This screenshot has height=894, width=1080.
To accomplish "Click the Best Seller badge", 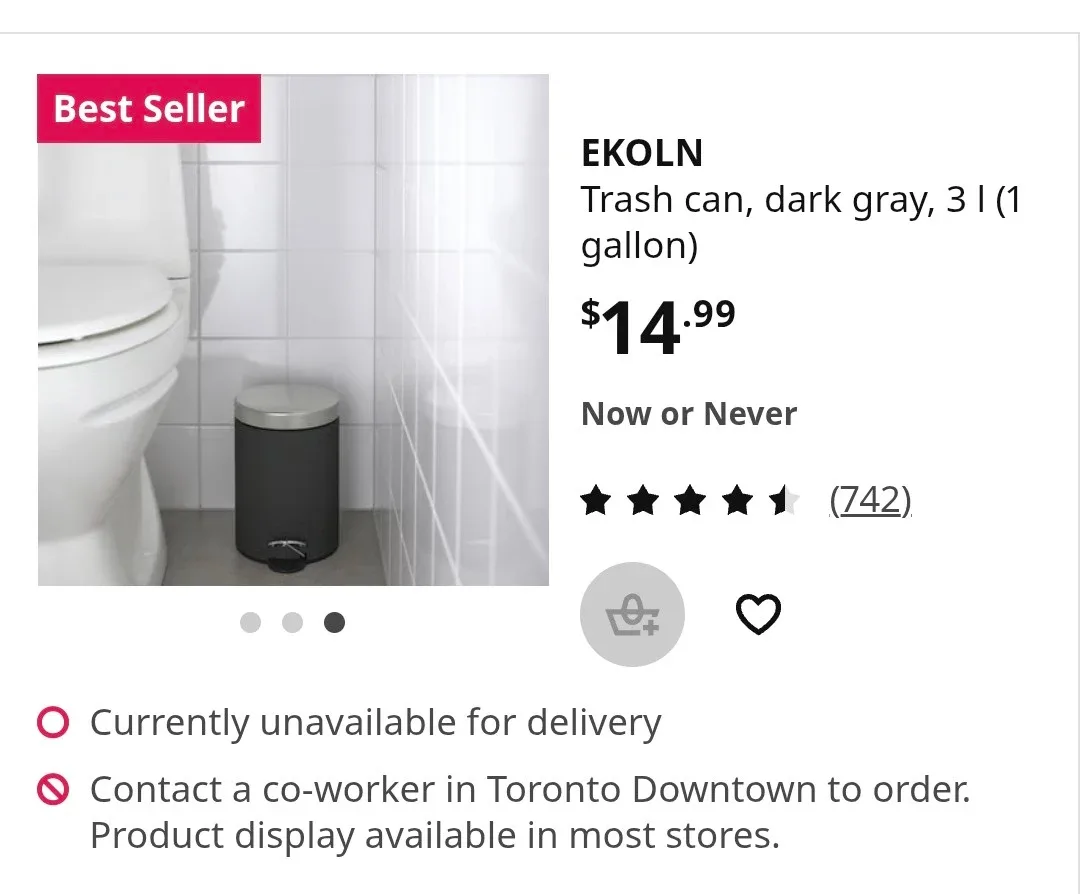I will coord(148,108).
